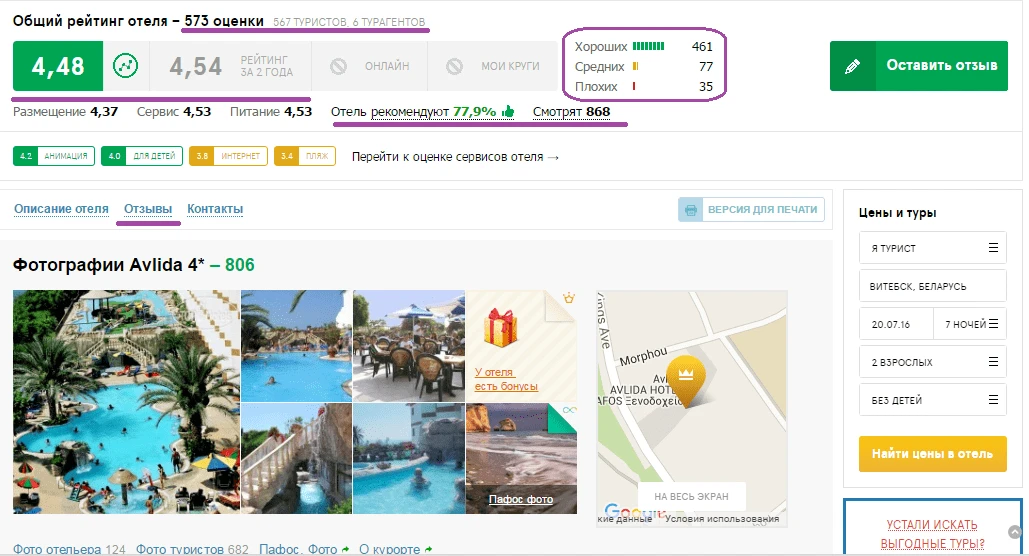The image size is (1029, 556).
Task: Click the gold crown map pin
Action: (x=686, y=381)
